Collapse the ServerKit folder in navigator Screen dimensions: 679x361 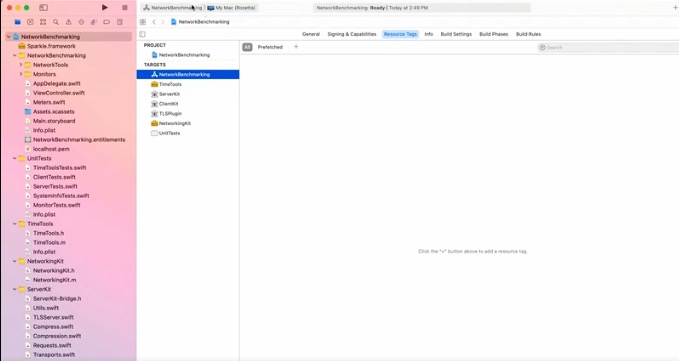14,289
